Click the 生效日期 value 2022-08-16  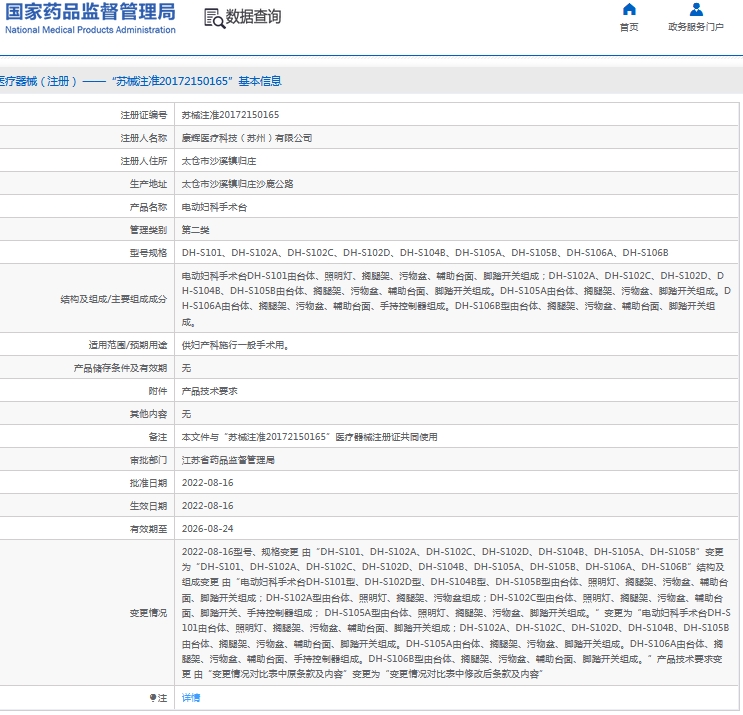point(208,506)
